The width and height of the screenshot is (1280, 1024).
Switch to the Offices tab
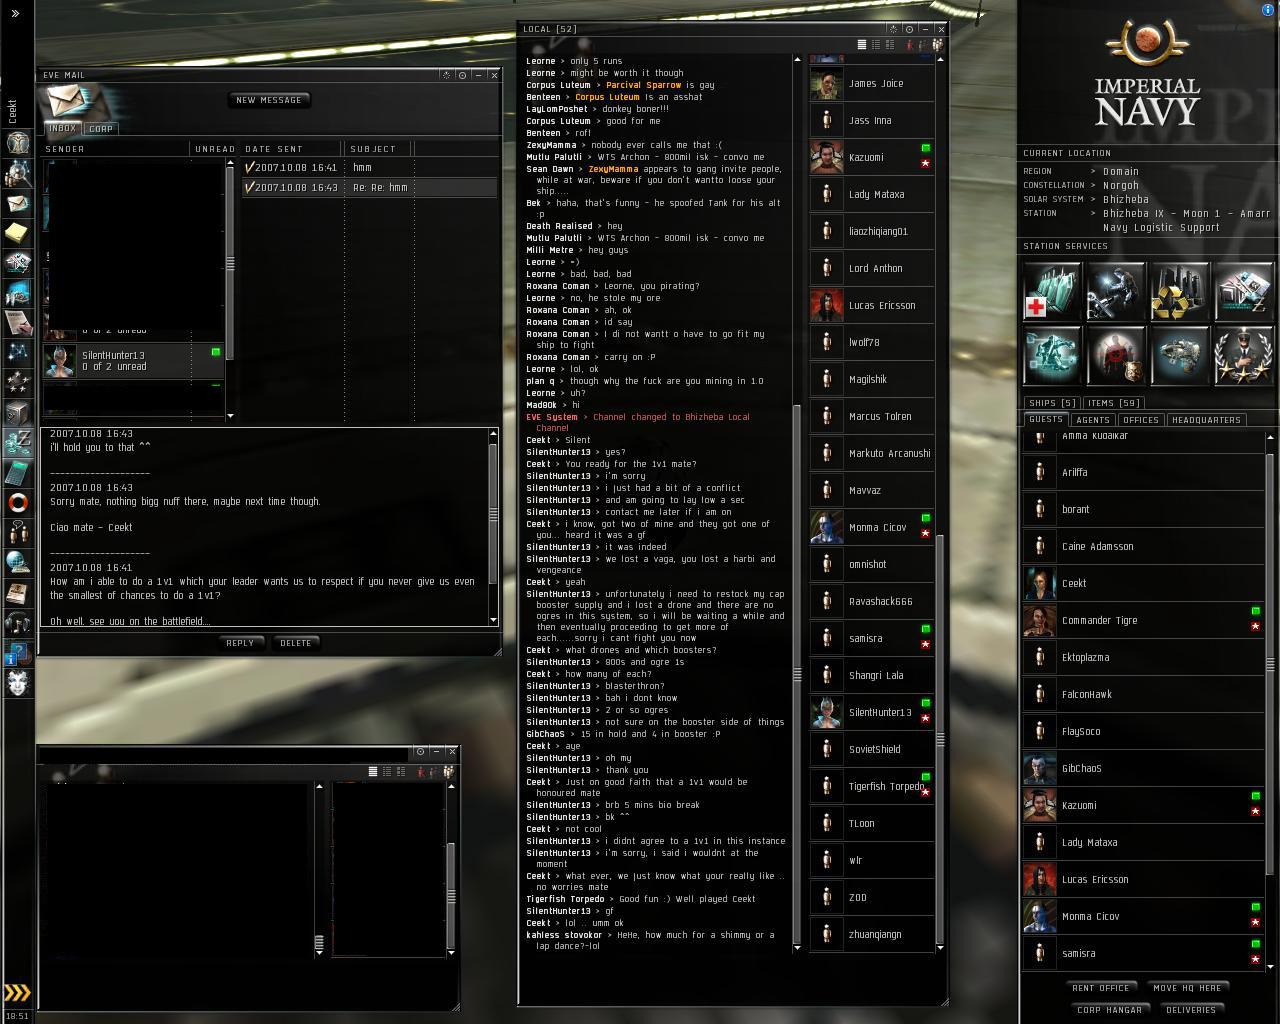pos(1141,420)
